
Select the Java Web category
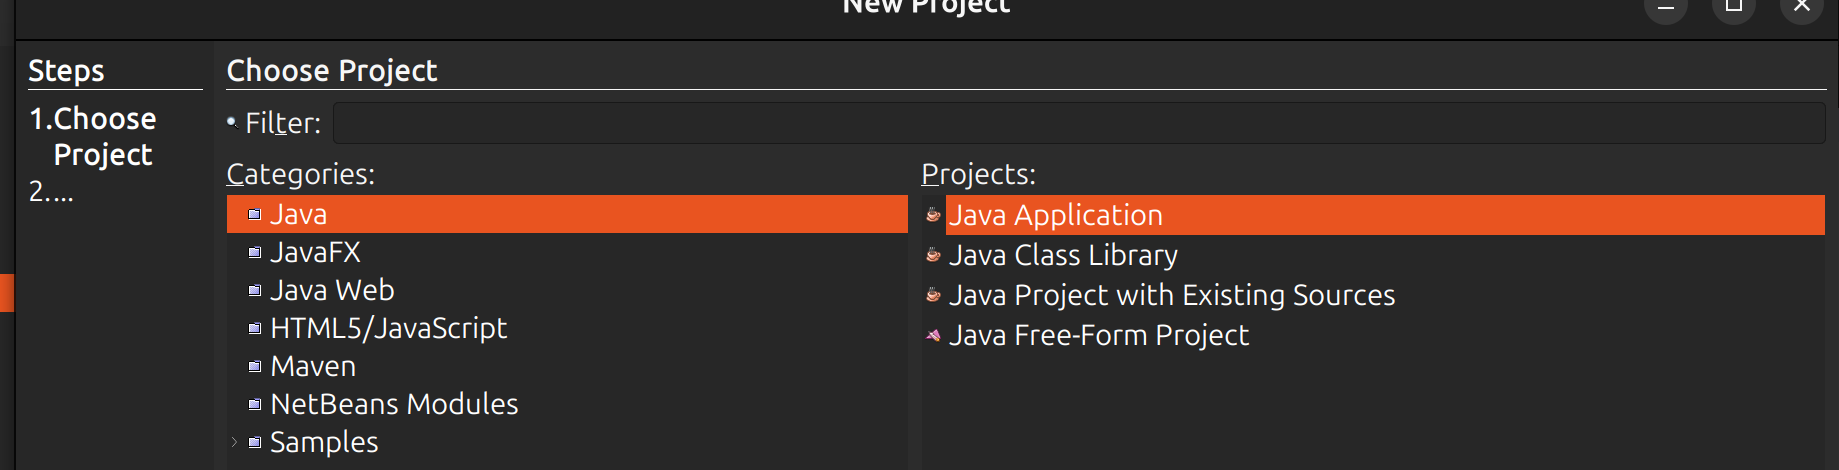(332, 290)
